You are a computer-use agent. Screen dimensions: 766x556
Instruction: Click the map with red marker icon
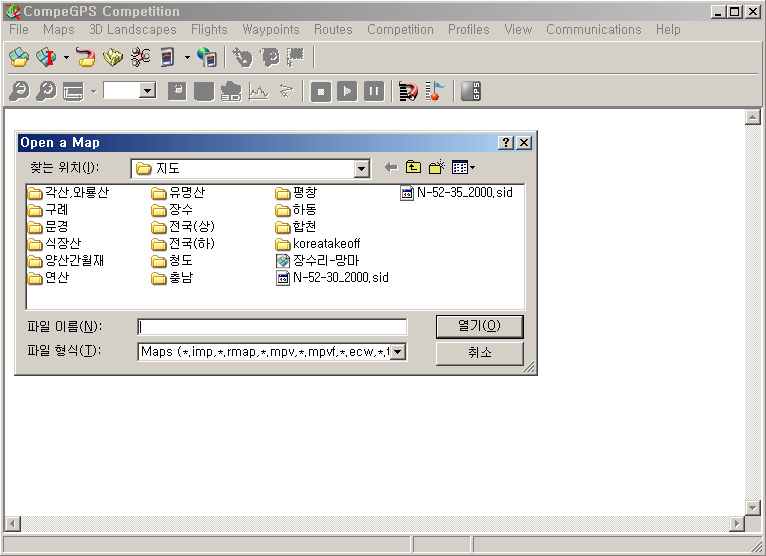[47, 57]
